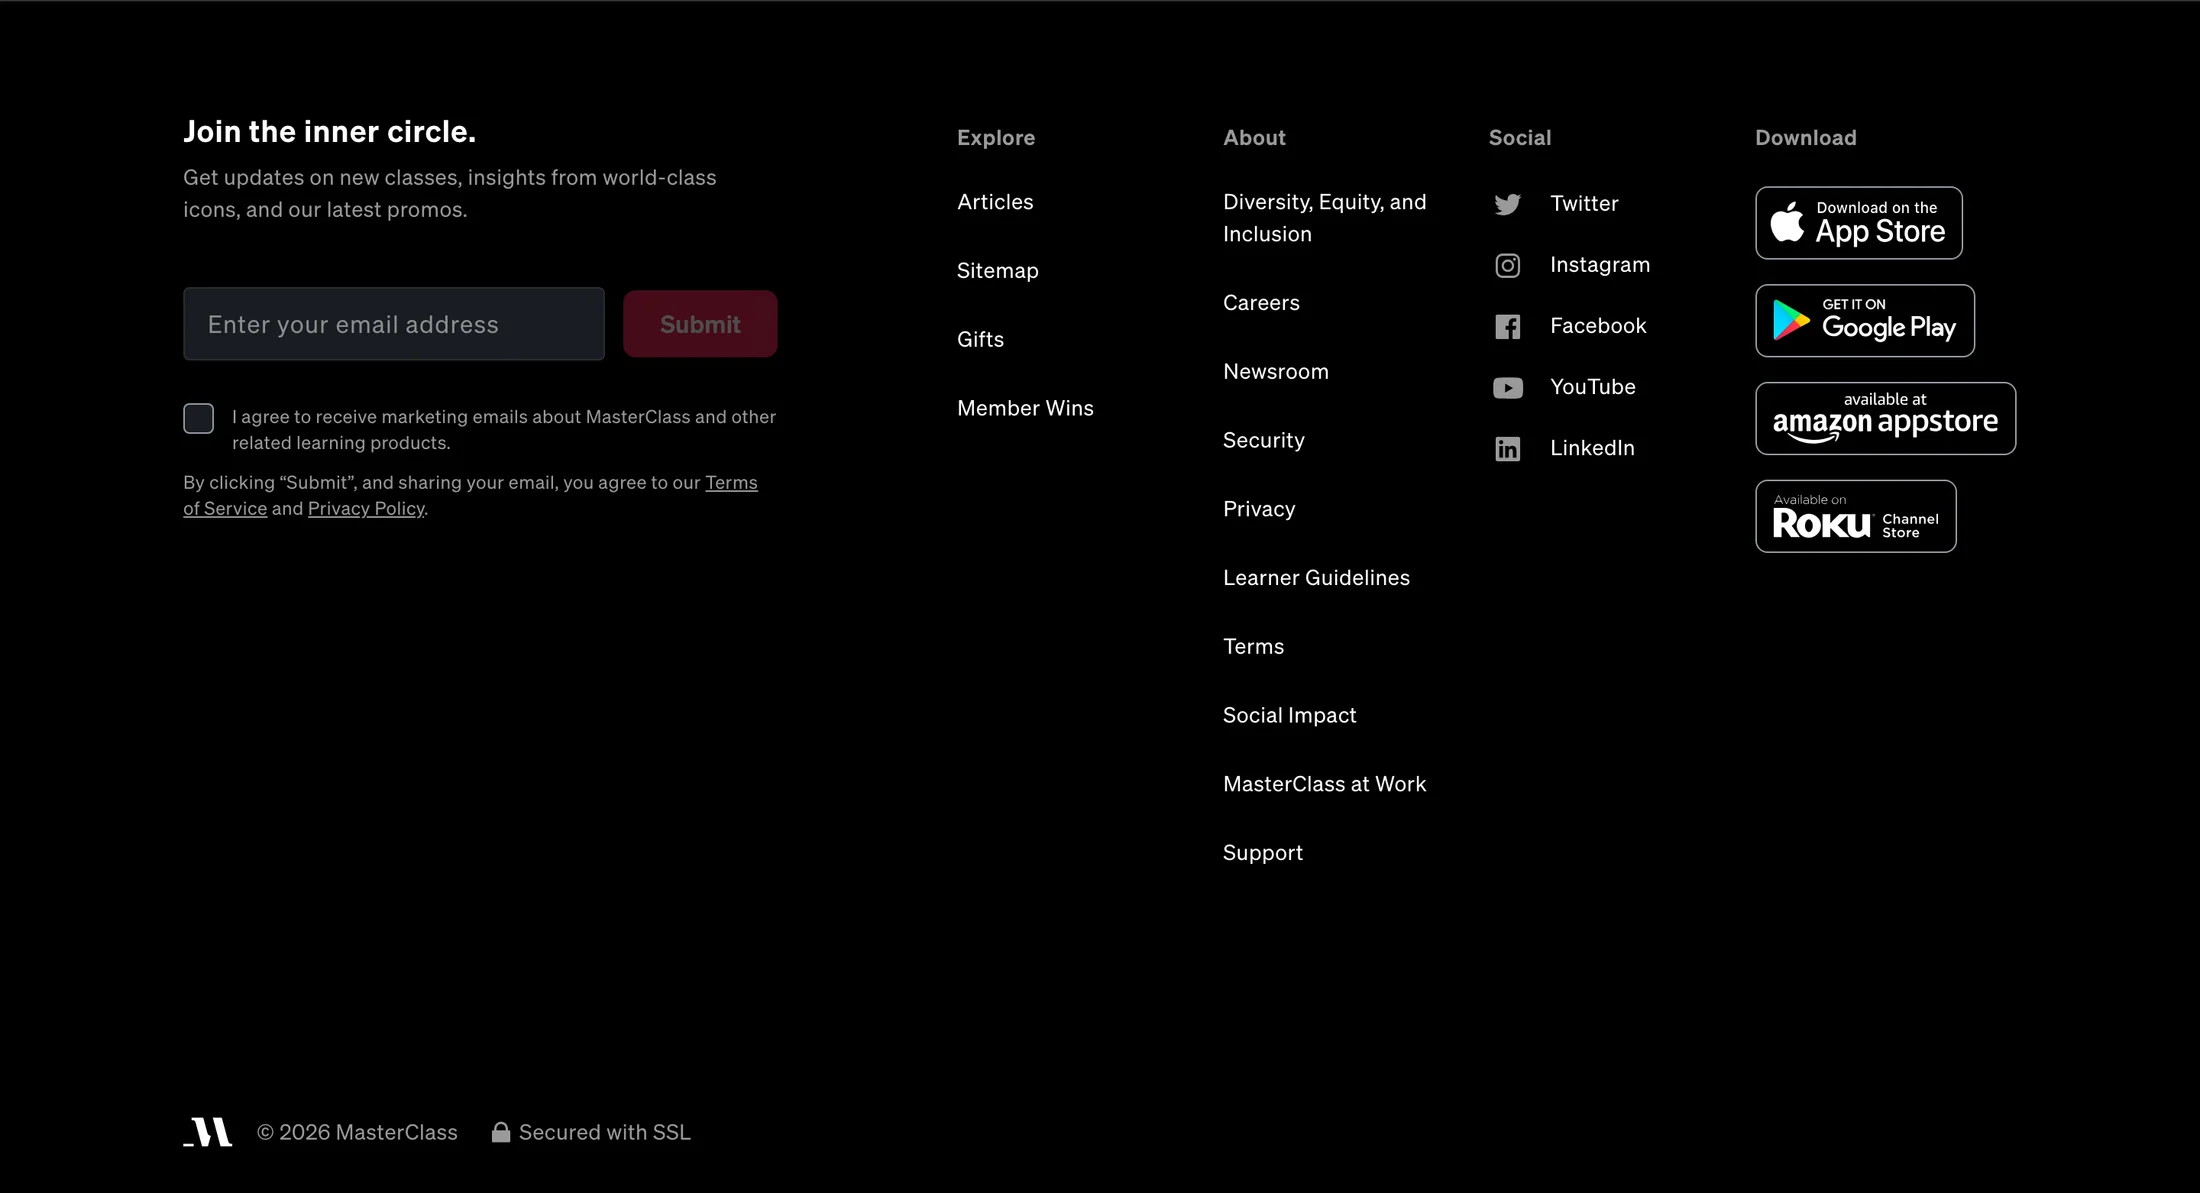Screen dimensions: 2200x1193
Task: Go to the Articles page
Action: (995, 202)
